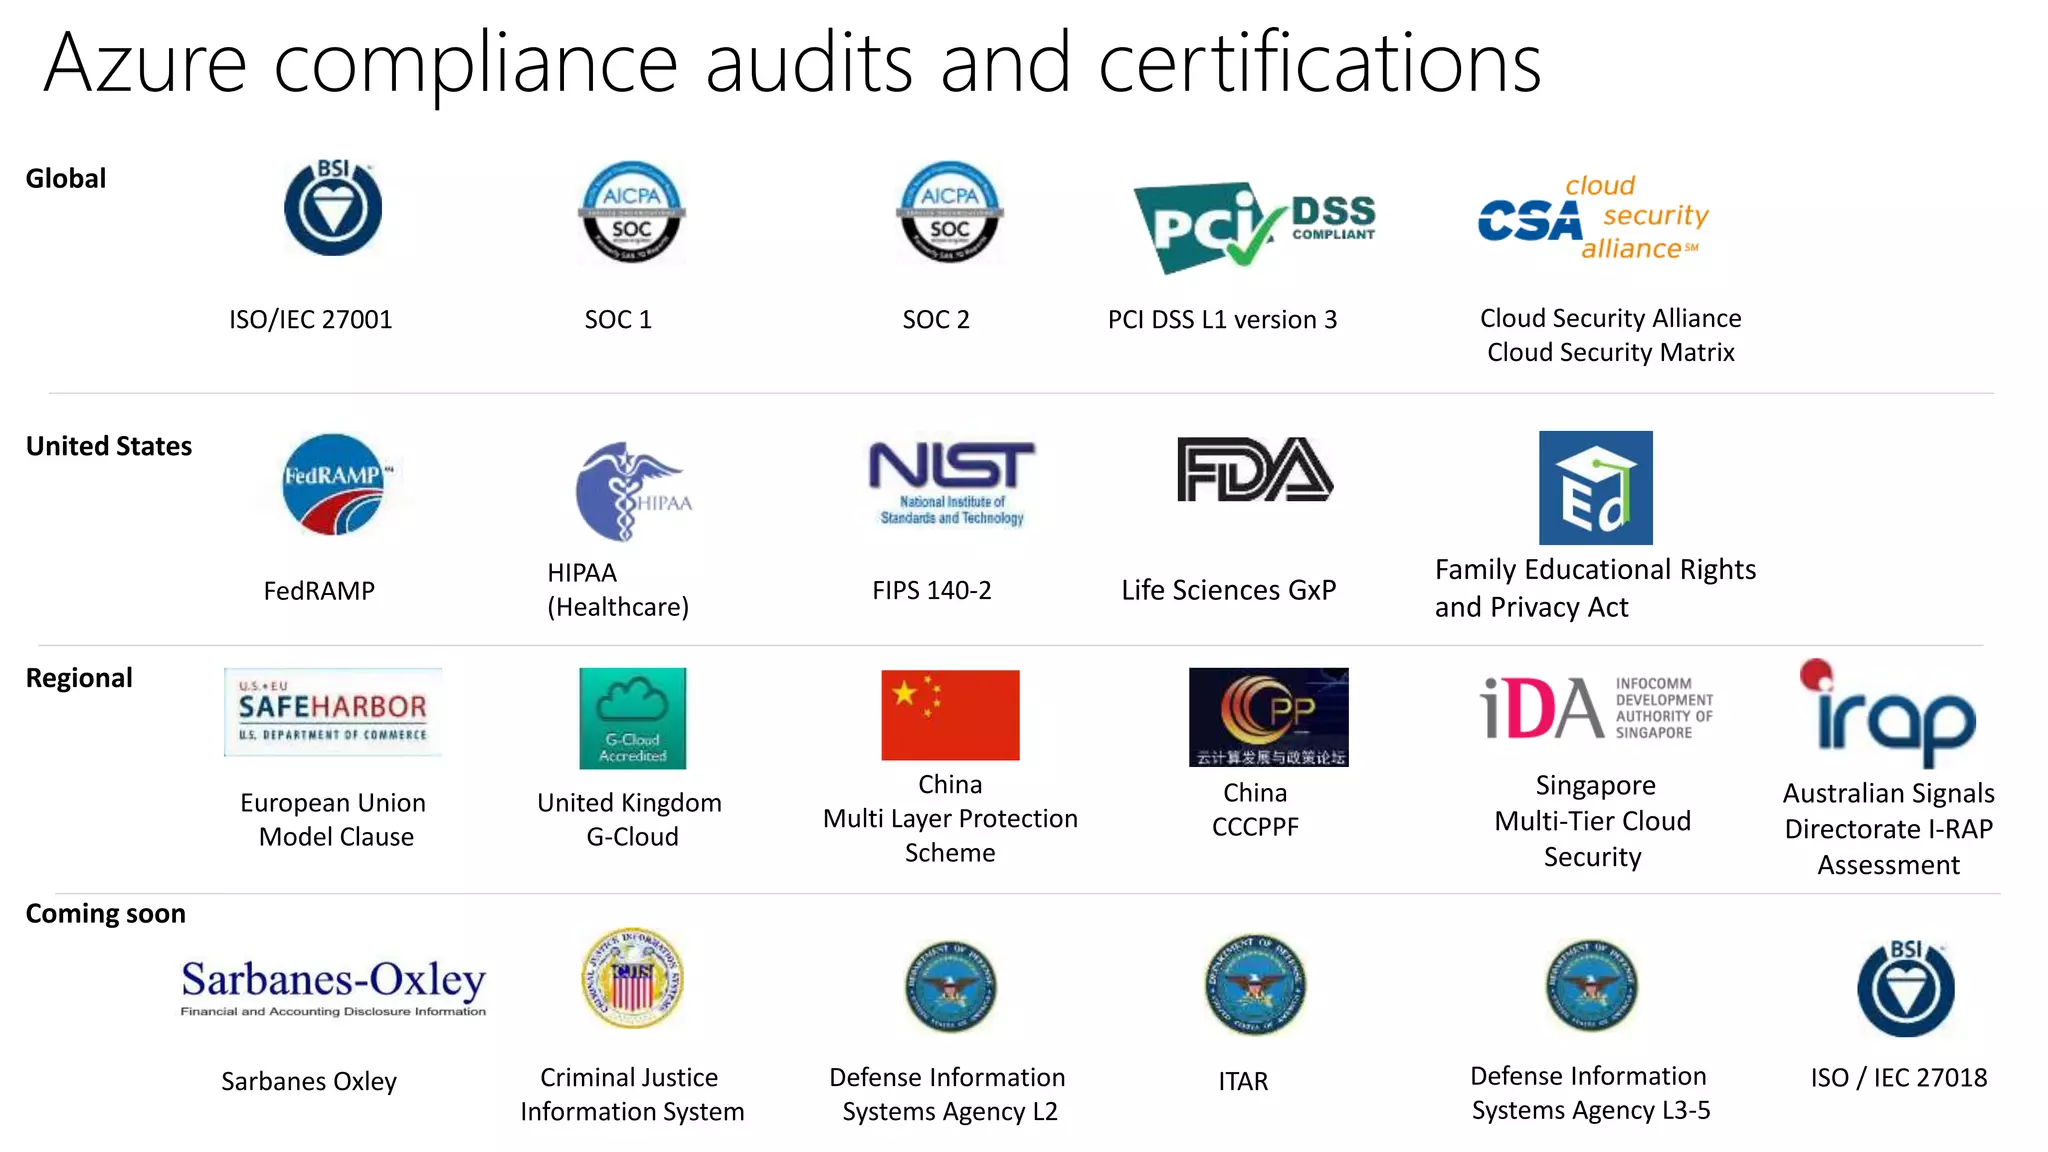Click the iDA Singapore logo
Viewport: 2048px width, 1152px height.
1596,708
